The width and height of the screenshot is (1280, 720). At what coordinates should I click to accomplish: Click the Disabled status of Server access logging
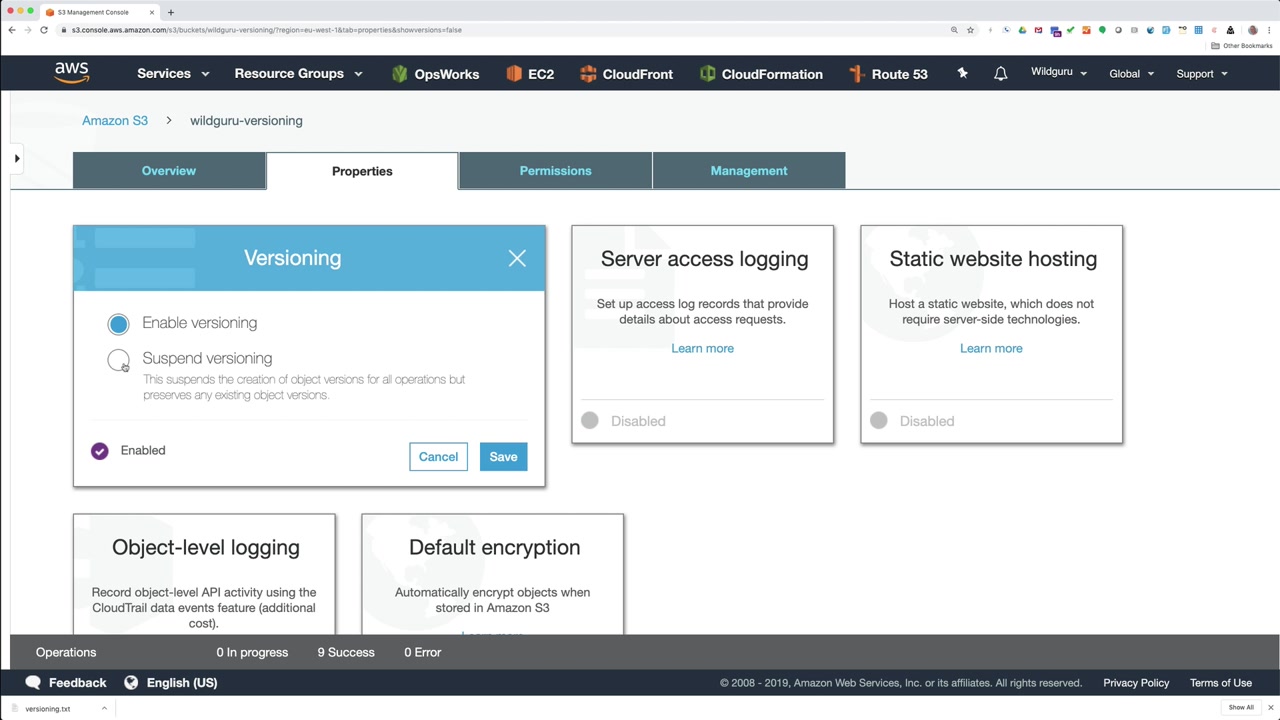coord(623,421)
